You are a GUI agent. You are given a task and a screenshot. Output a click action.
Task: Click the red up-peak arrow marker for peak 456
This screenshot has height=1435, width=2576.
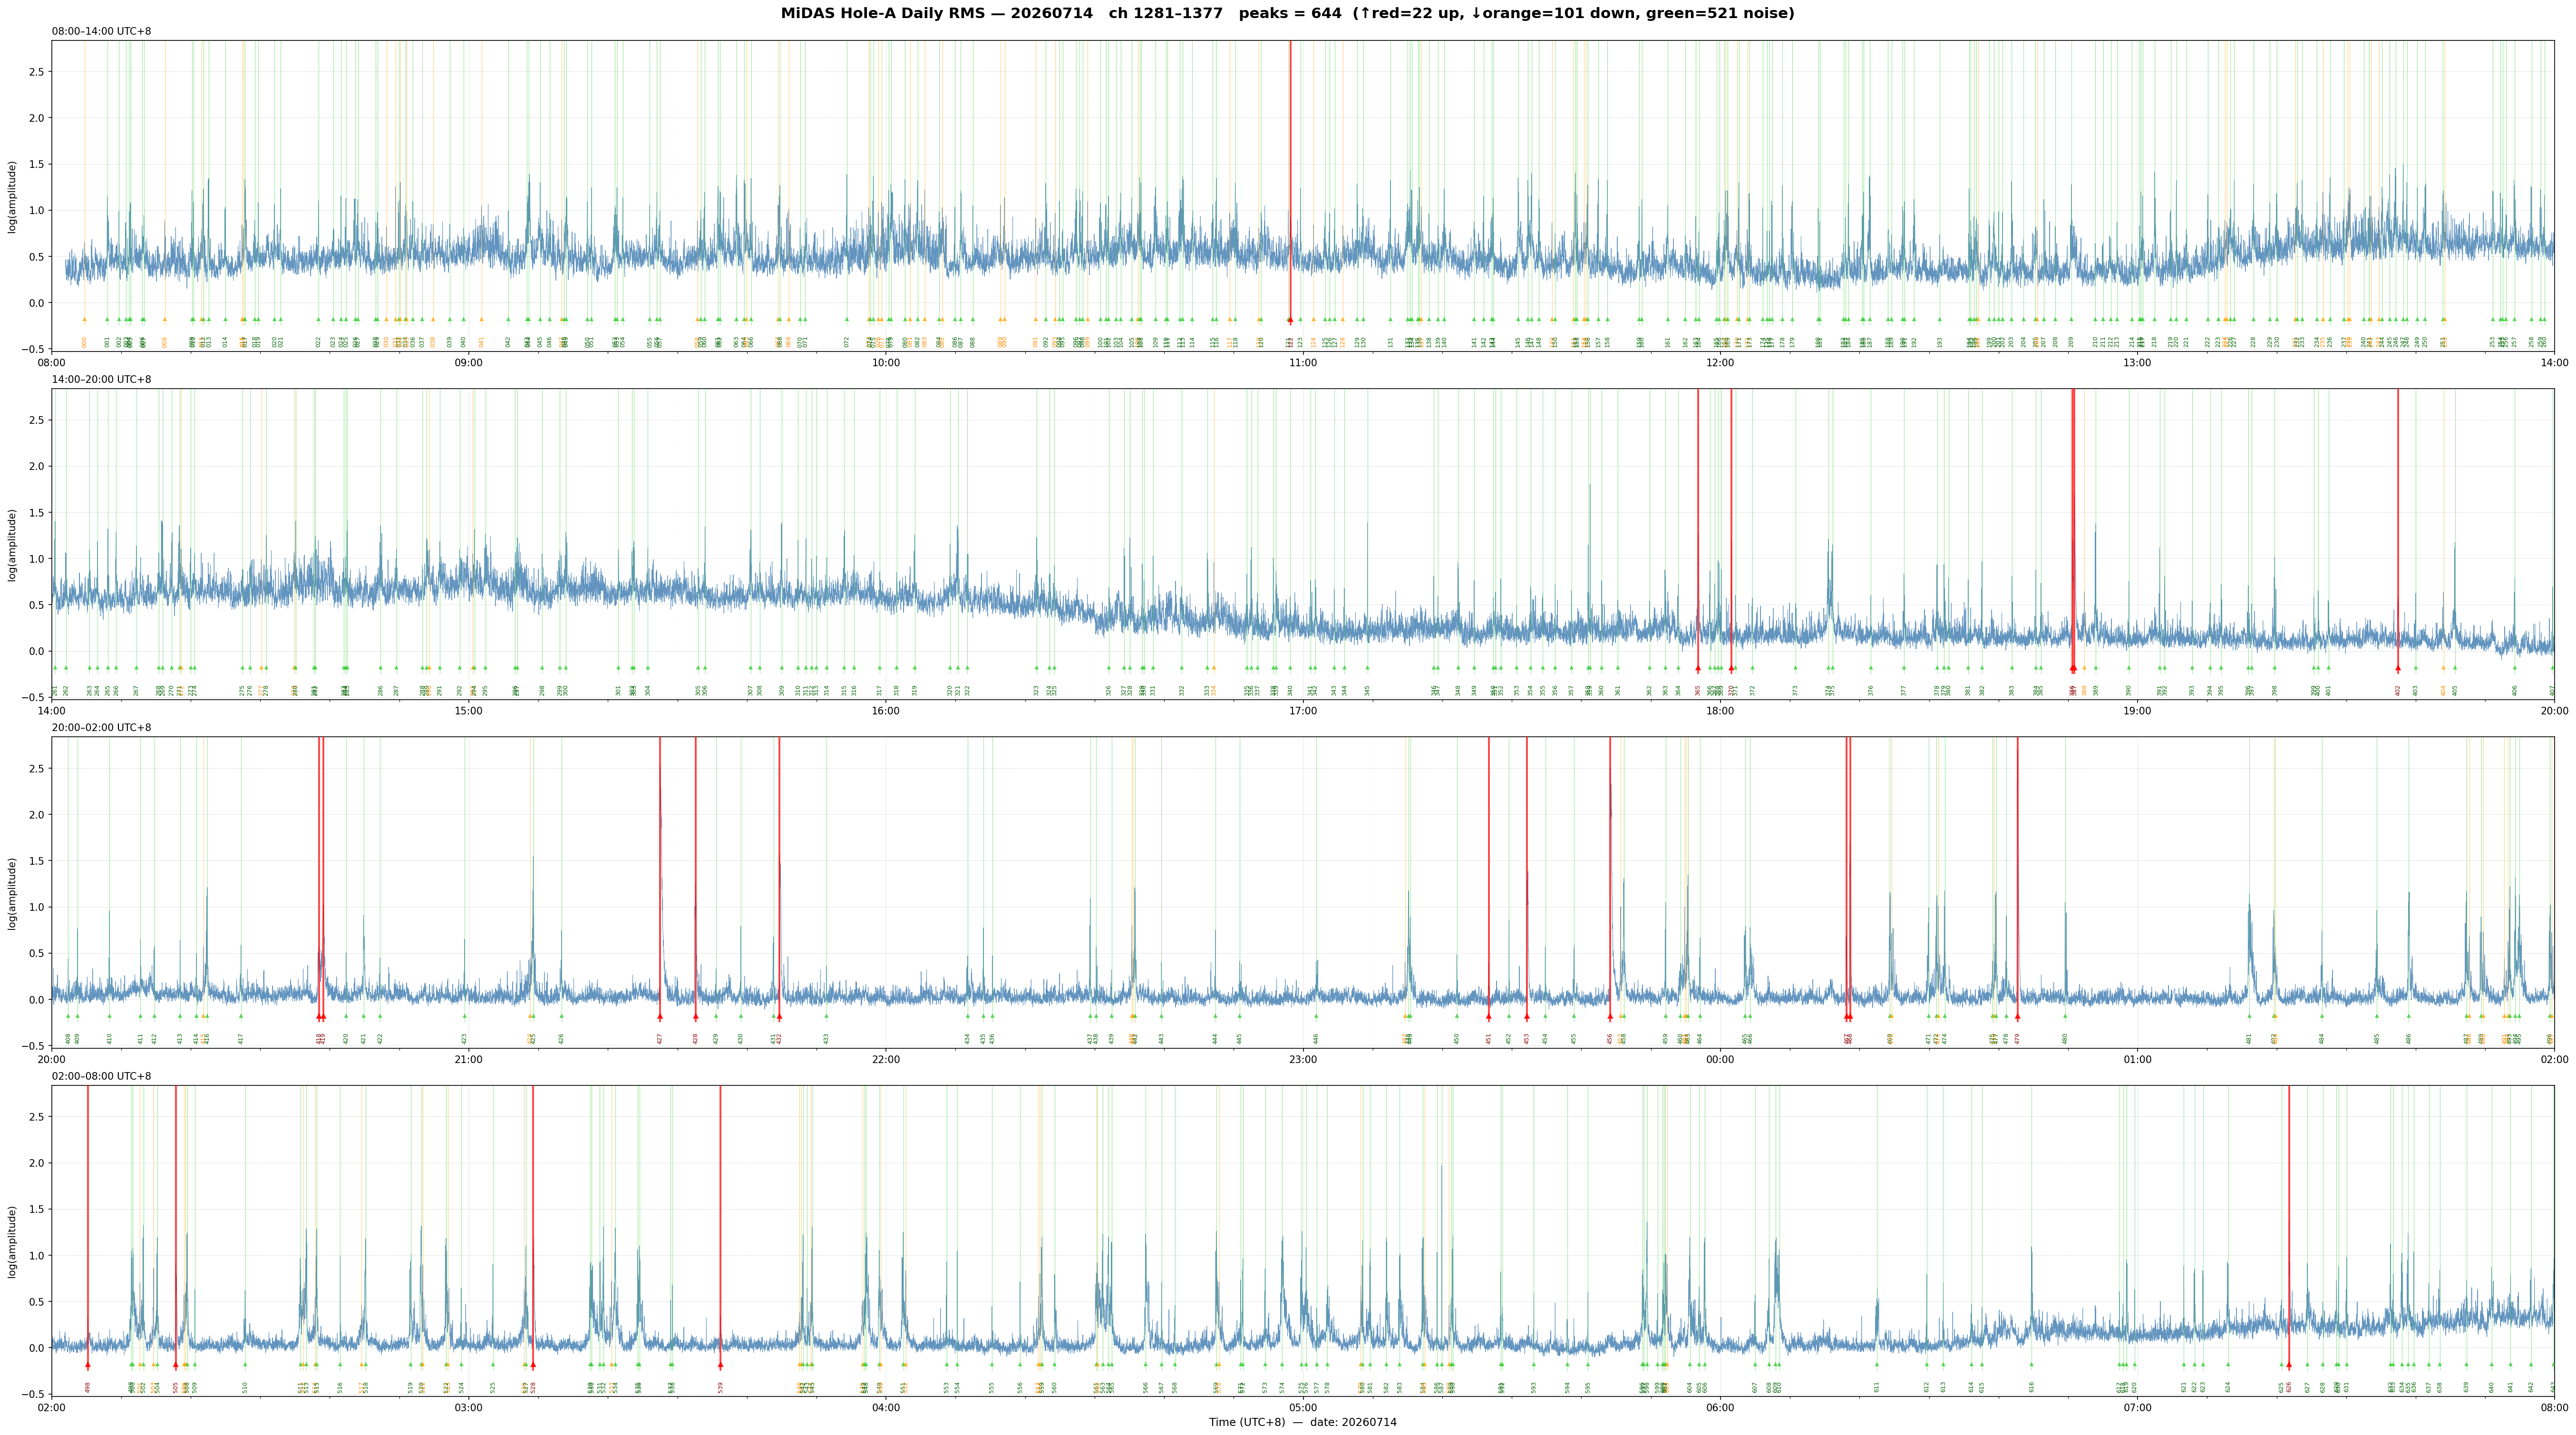pyautogui.click(x=1610, y=1016)
